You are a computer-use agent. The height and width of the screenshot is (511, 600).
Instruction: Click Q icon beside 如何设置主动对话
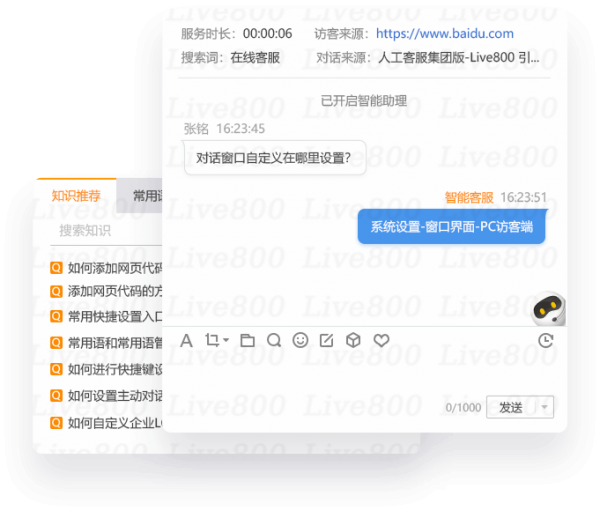56,395
